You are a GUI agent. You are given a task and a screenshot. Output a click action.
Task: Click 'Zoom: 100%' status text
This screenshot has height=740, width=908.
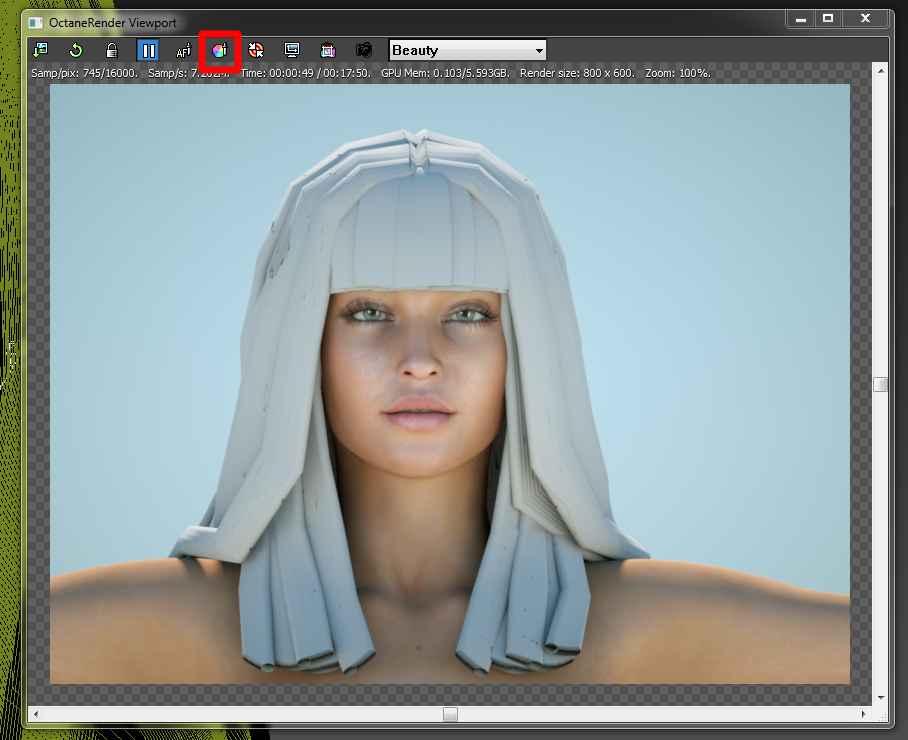pos(678,74)
